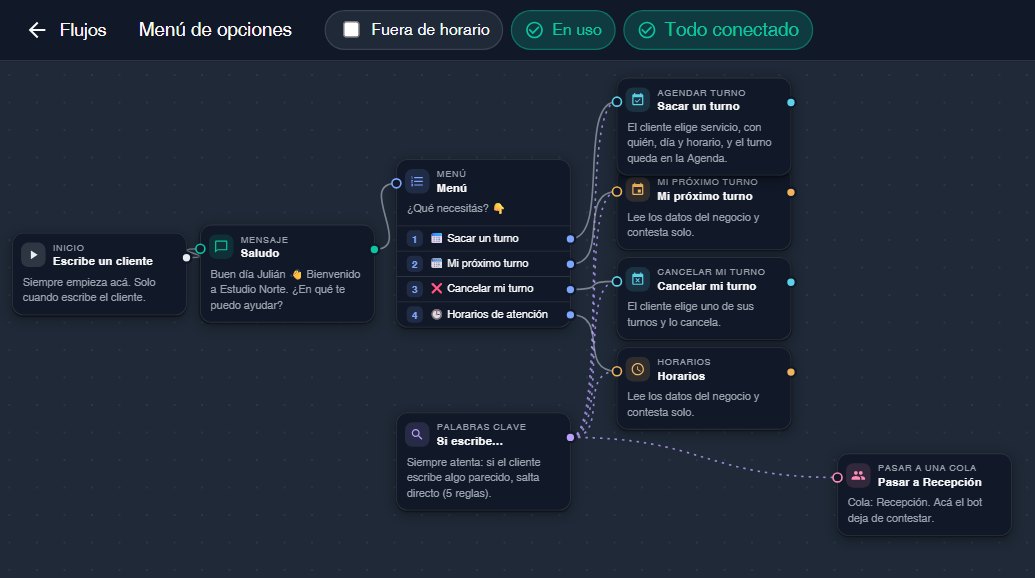Click the pink input port of Pasar a Recepción node
The image size is (1035, 578).
click(x=837, y=477)
